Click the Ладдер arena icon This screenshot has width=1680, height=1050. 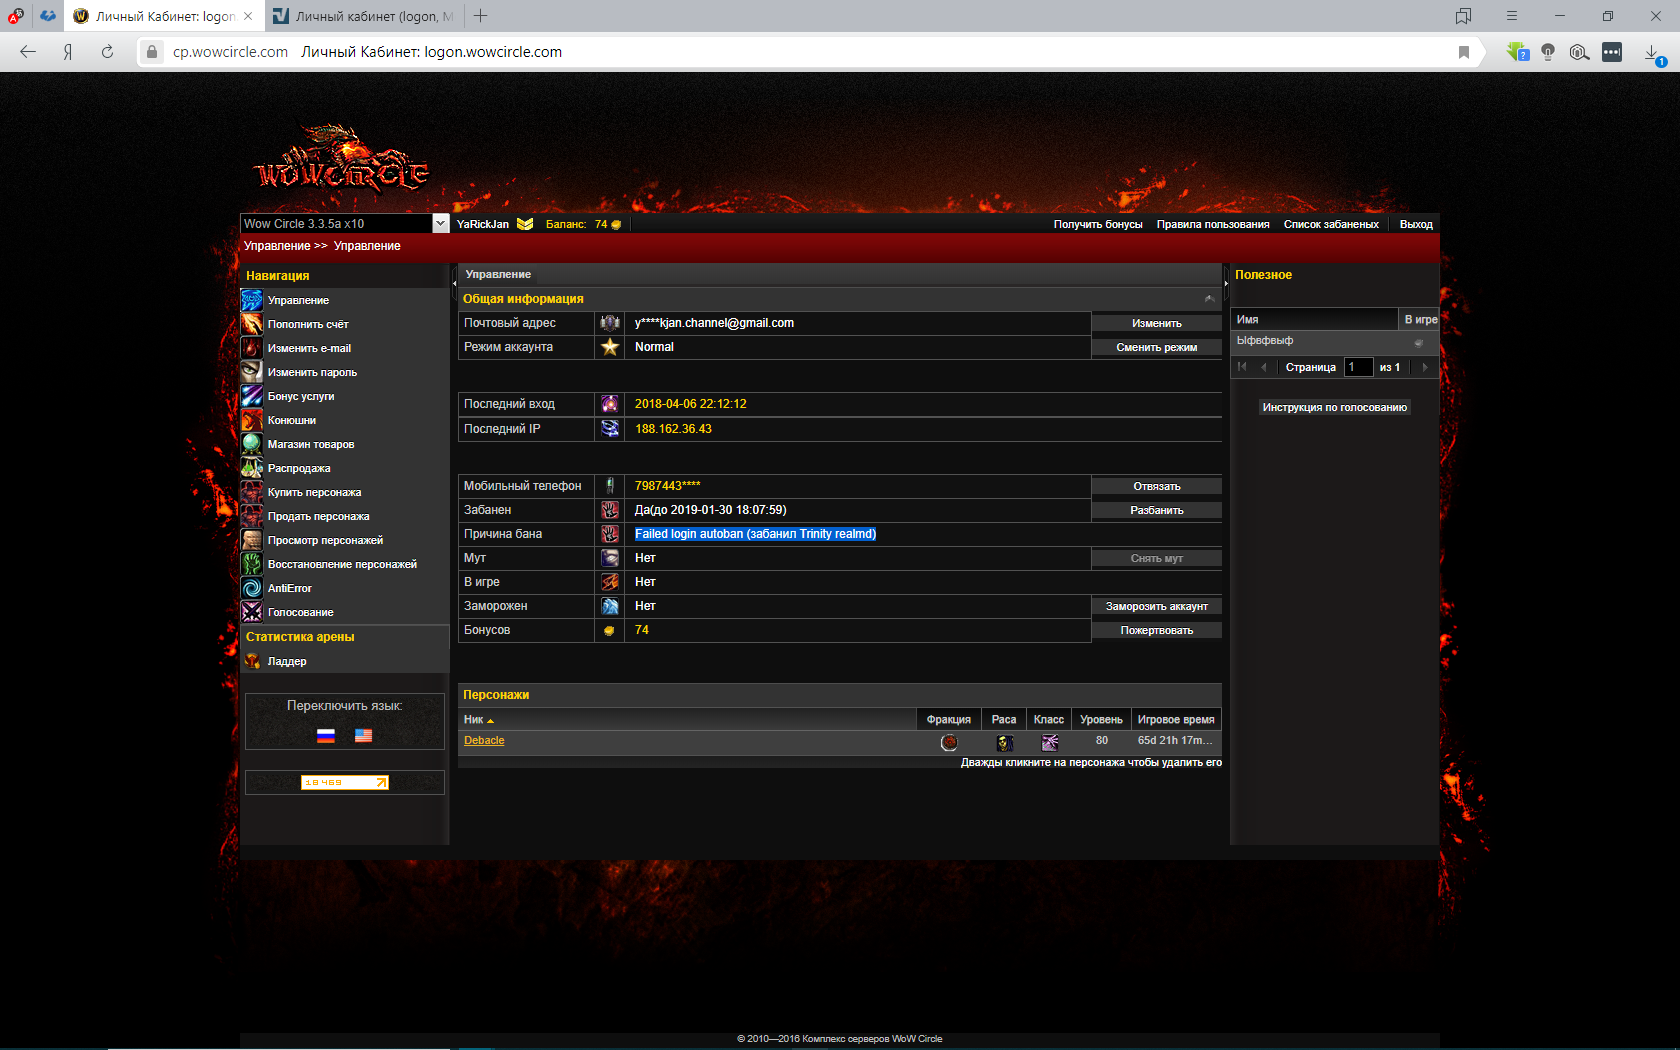252,661
